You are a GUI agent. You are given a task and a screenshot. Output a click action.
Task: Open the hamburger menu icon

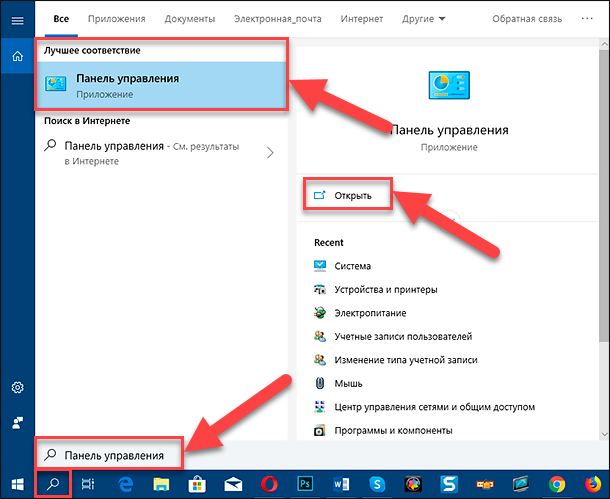(18, 20)
